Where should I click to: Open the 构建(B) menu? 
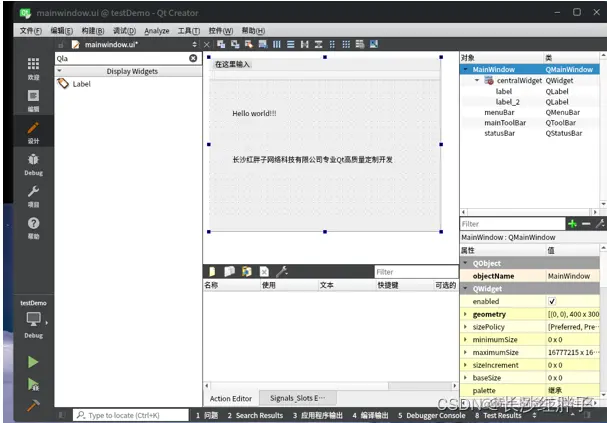click(93, 31)
